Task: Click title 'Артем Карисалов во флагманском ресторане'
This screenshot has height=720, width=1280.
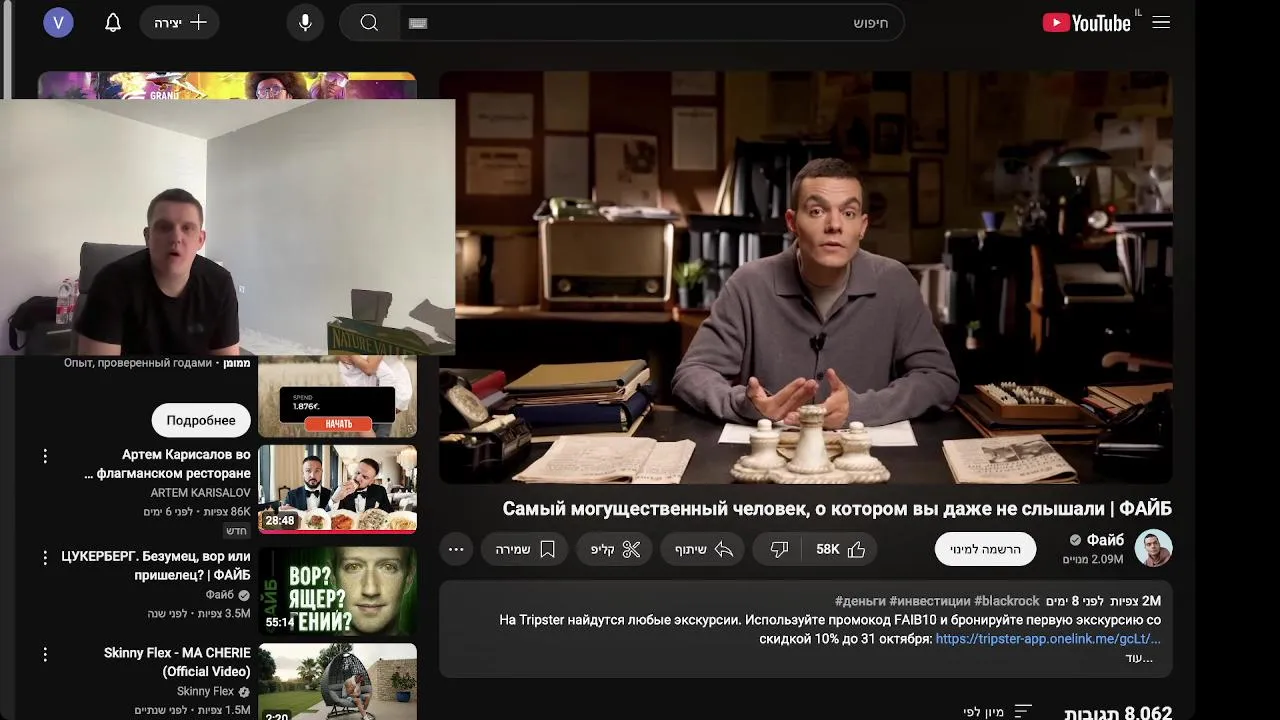Action: [x=168, y=464]
